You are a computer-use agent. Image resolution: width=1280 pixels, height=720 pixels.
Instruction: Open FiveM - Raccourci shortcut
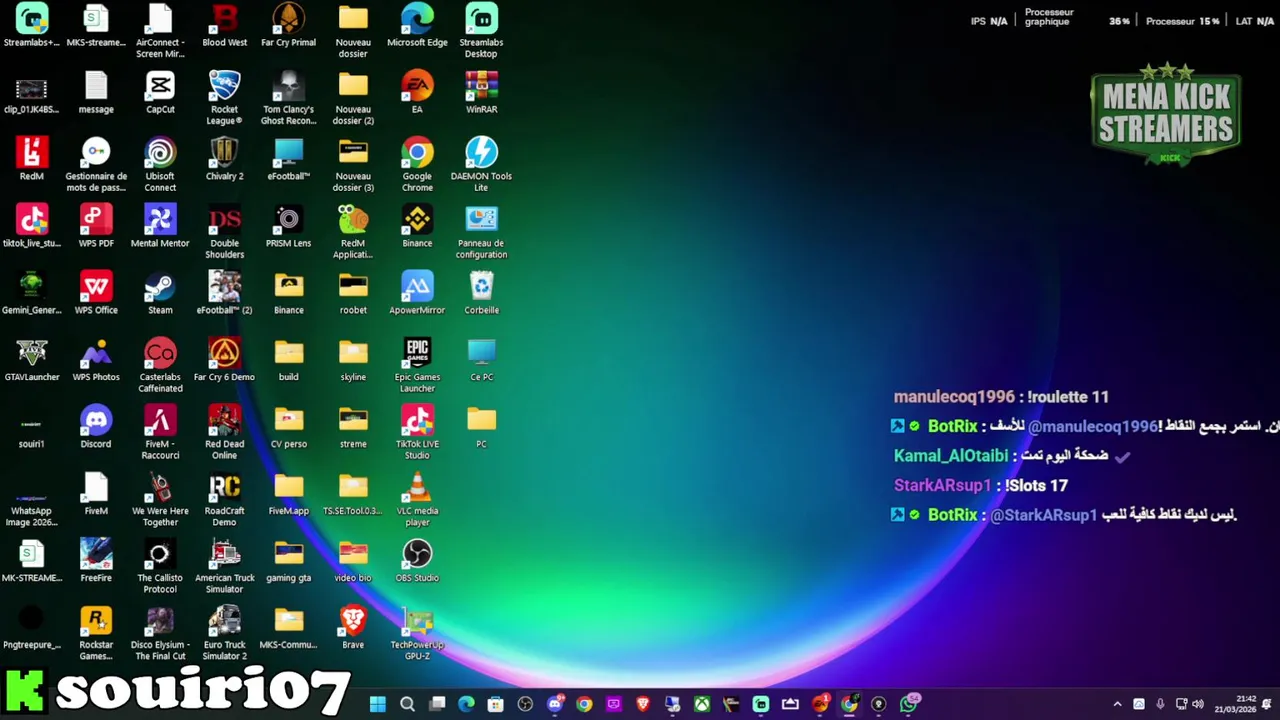(x=160, y=432)
